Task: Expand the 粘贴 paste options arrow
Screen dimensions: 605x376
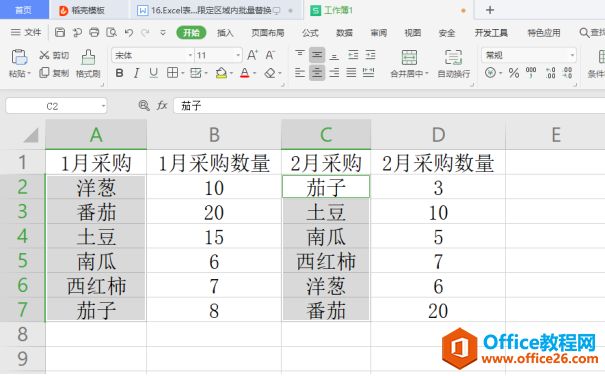Action: (x=29, y=73)
